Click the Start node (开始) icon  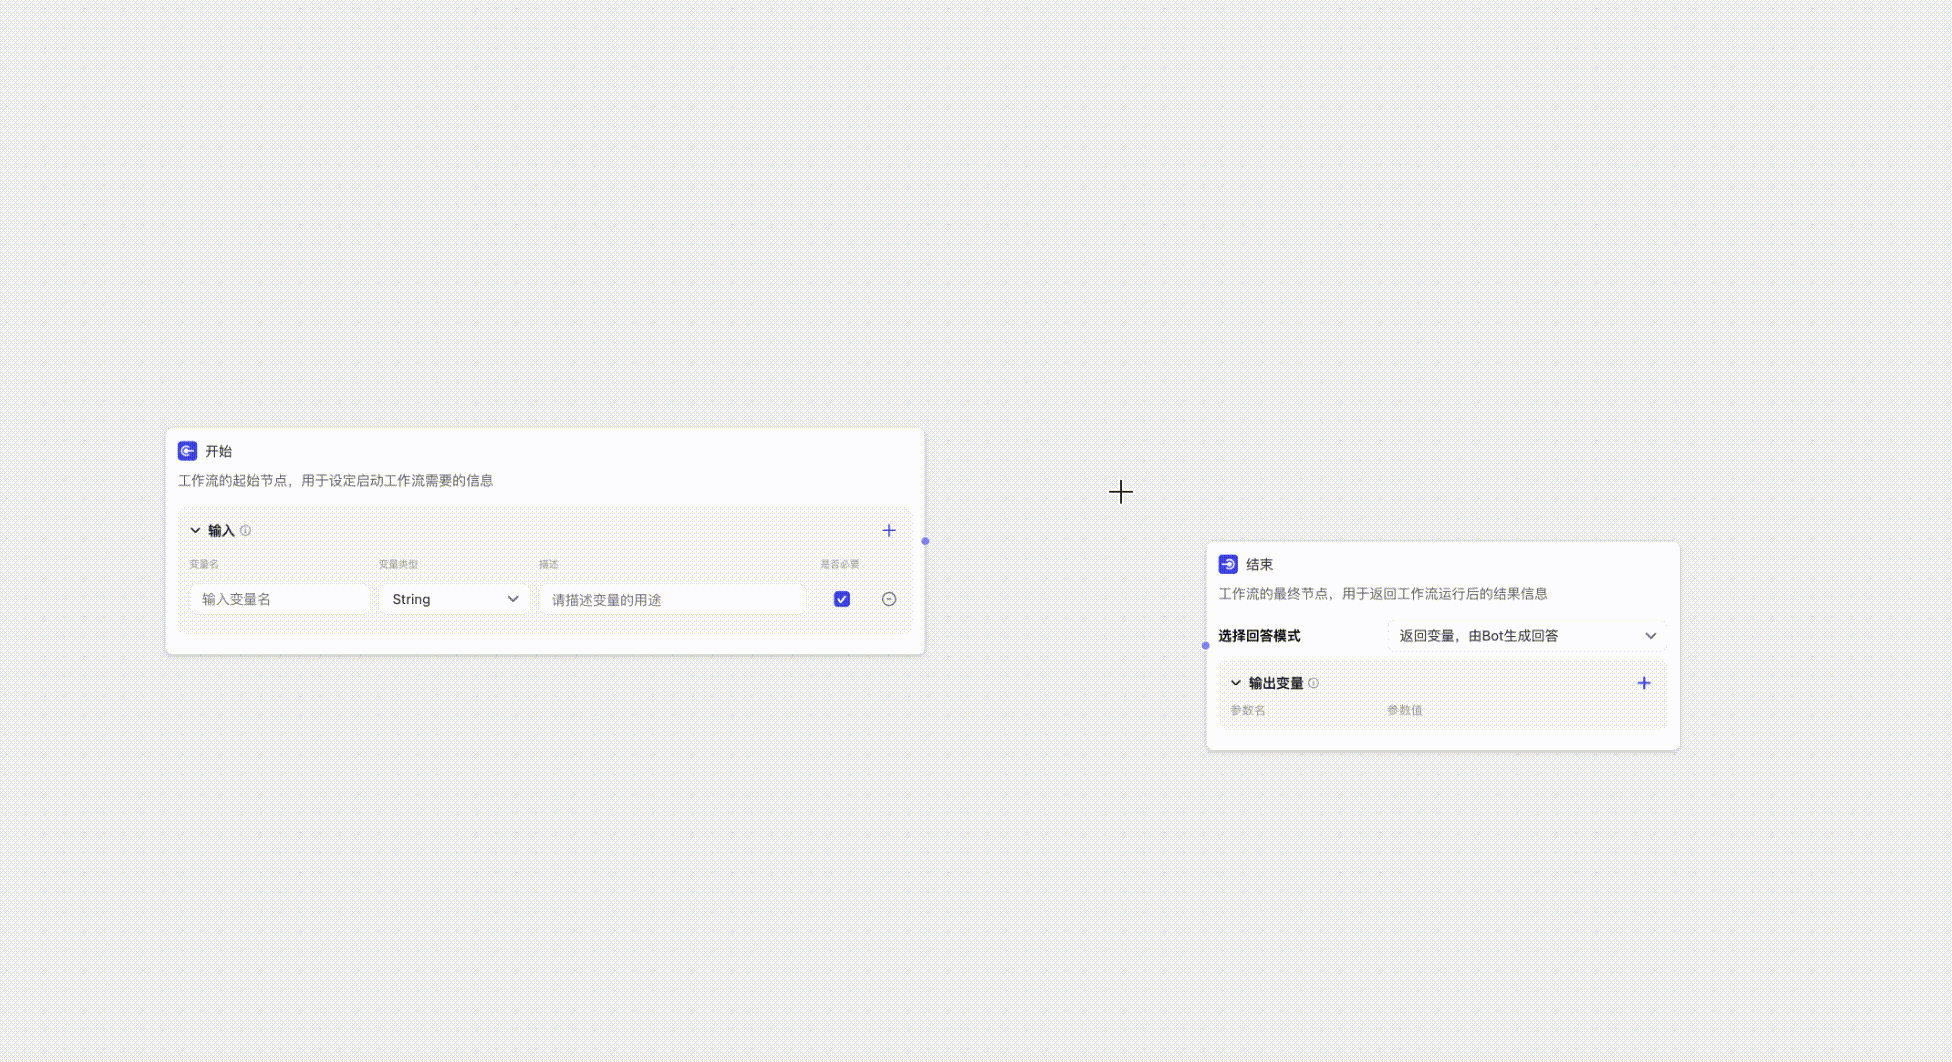[187, 451]
